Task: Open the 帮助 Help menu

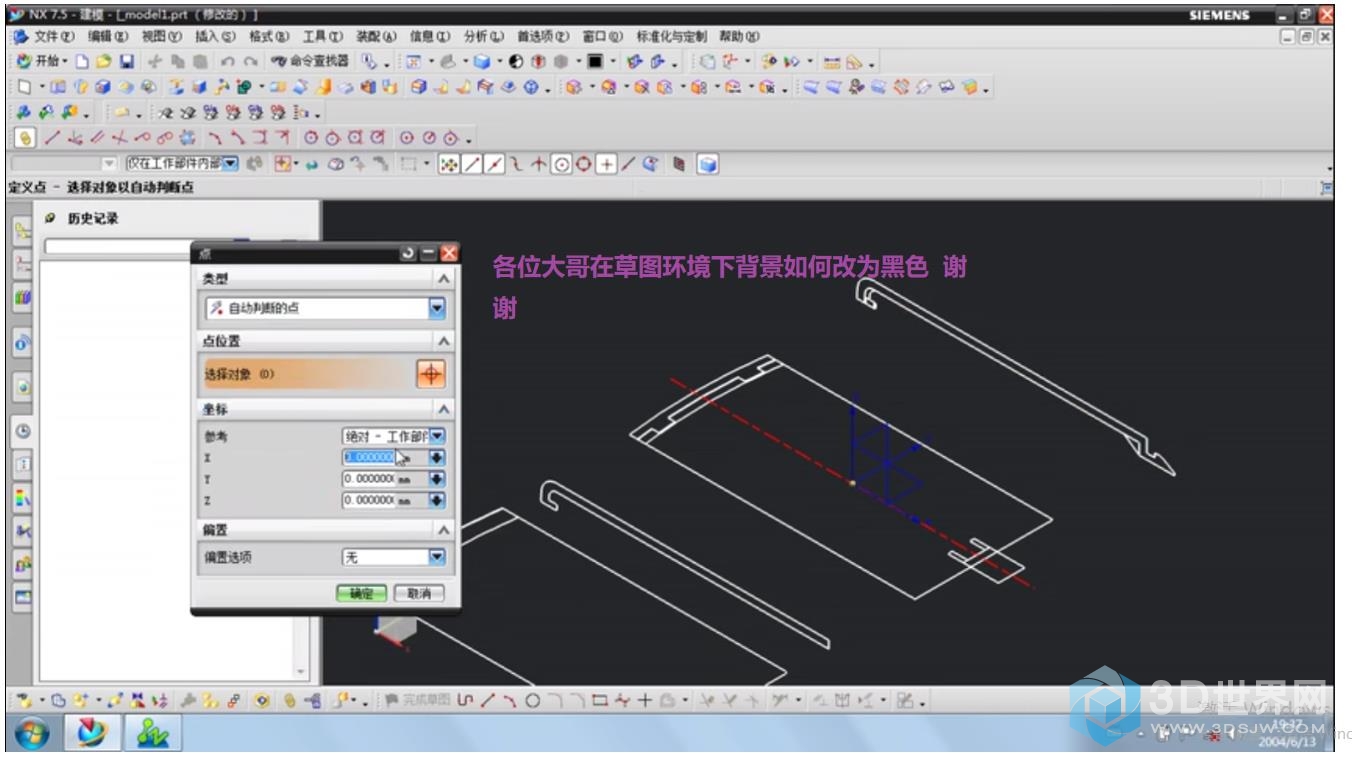Action: [738, 36]
